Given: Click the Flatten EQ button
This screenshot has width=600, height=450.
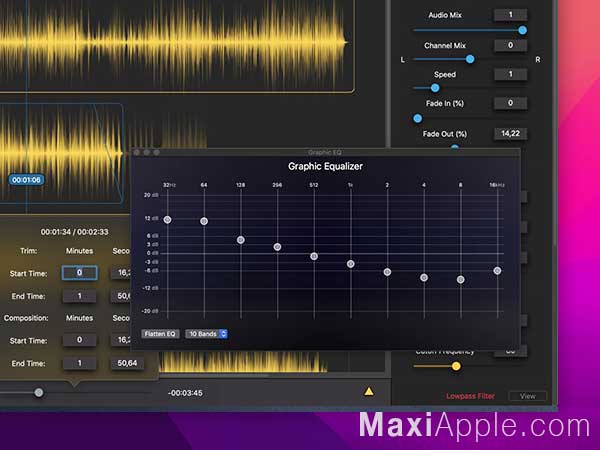Looking at the screenshot, I should click(x=160, y=334).
